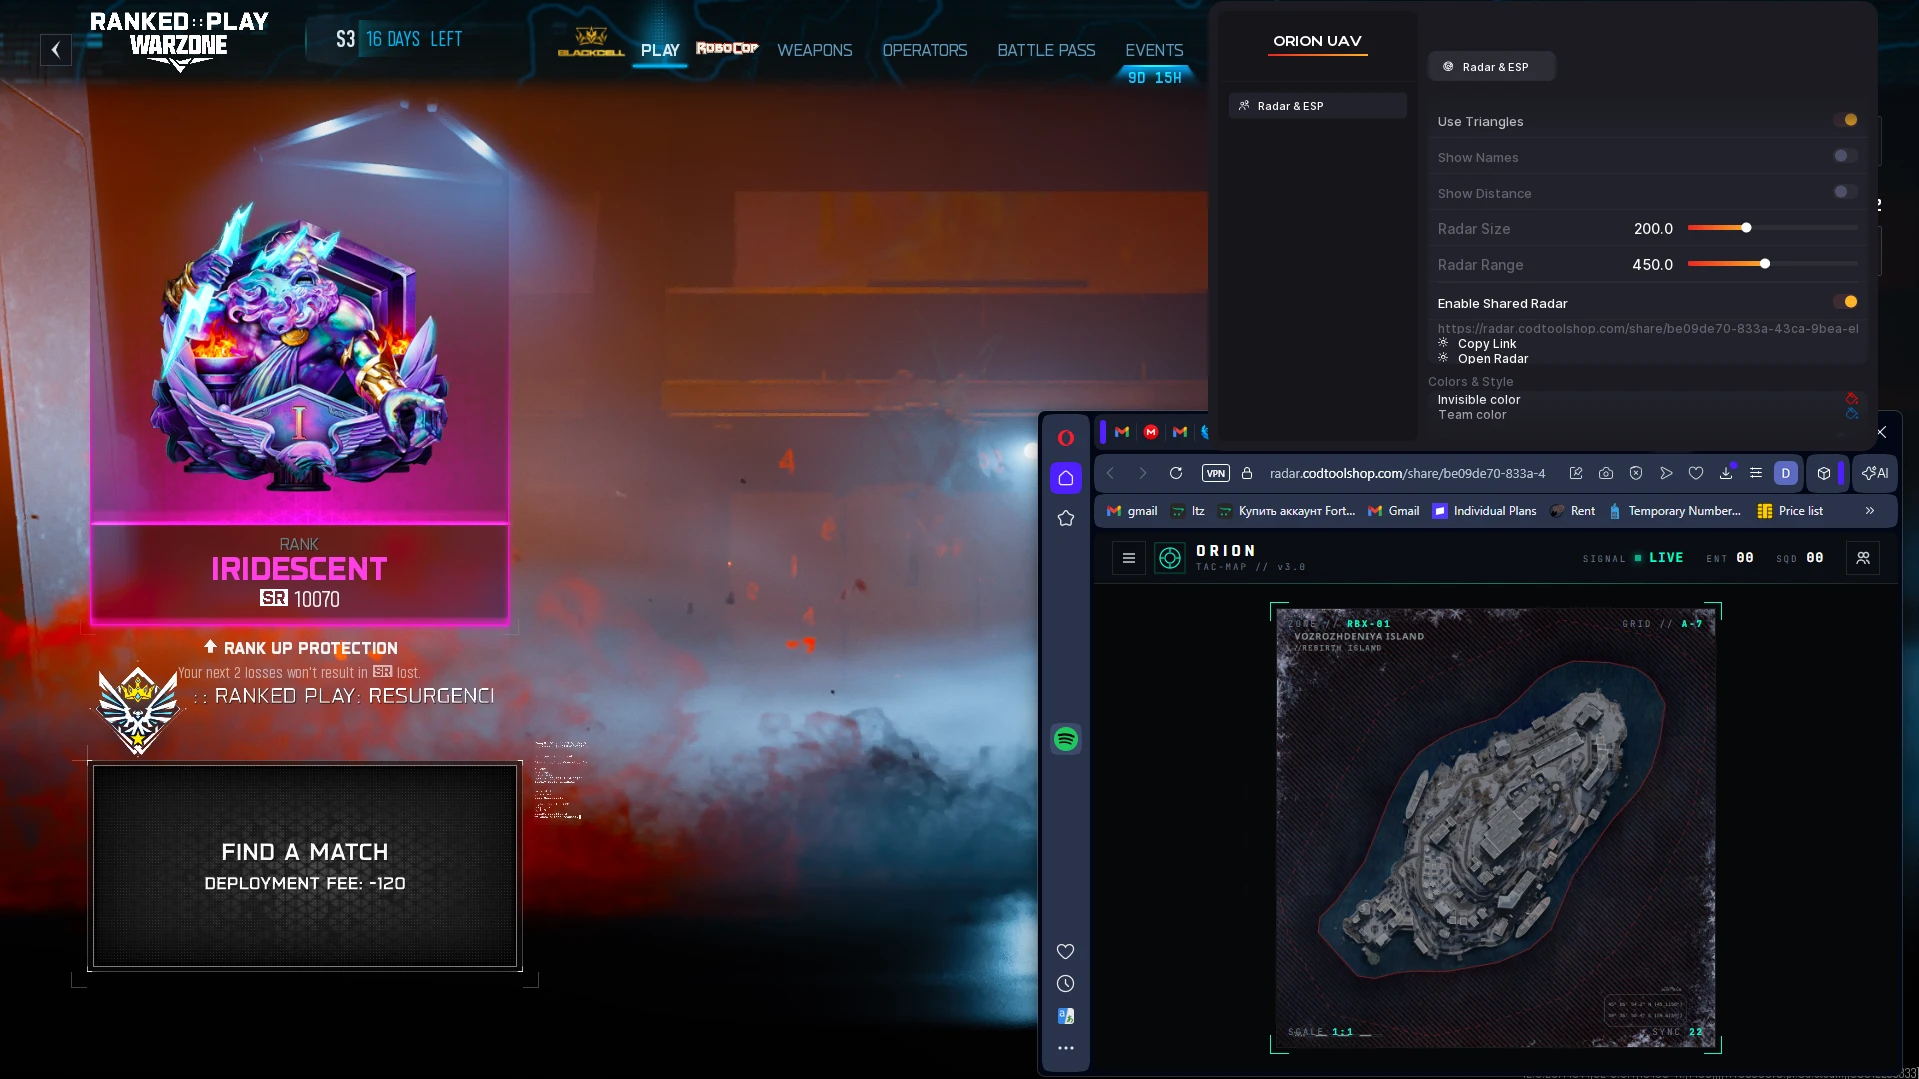Switch to first Gmail pinned tab
1919x1079 pixels.
coord(1122,432)
